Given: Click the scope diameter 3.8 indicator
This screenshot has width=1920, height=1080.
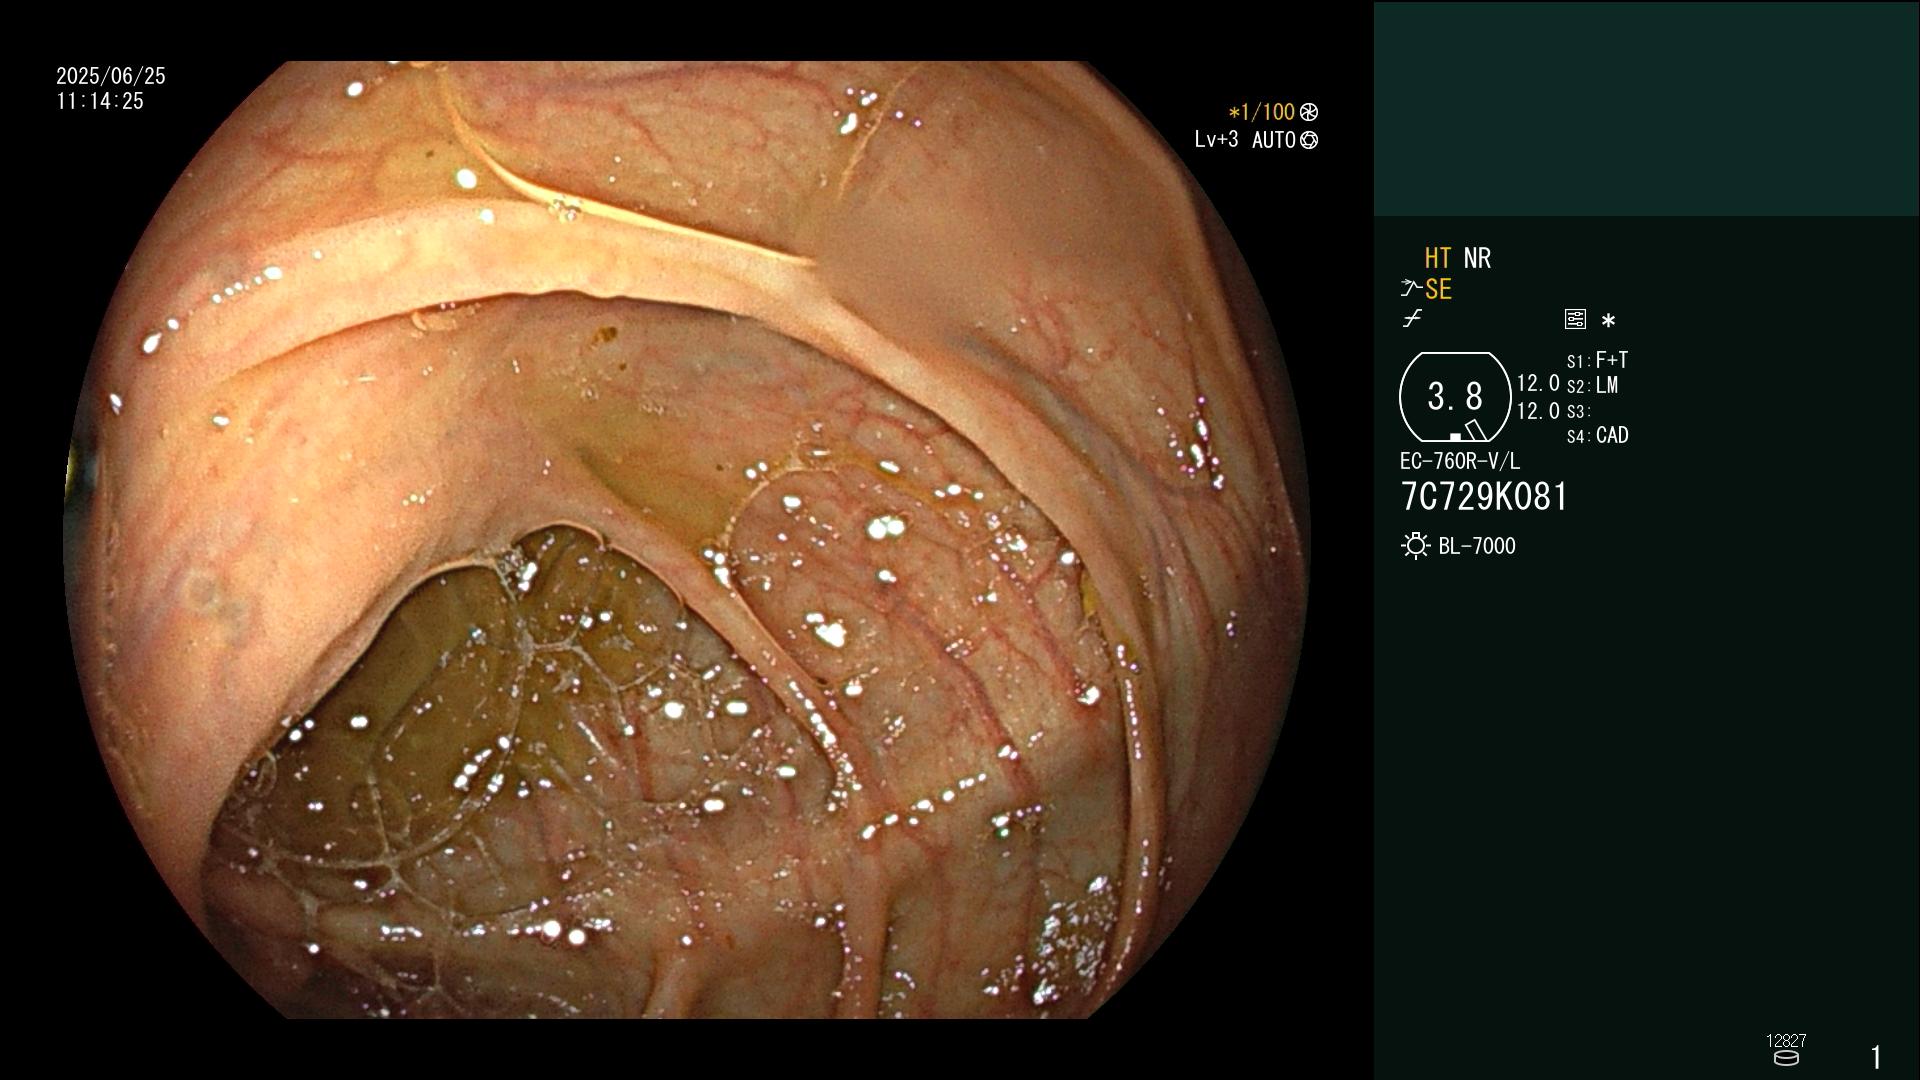Looking at the screenshot, I should [1455, 397].
